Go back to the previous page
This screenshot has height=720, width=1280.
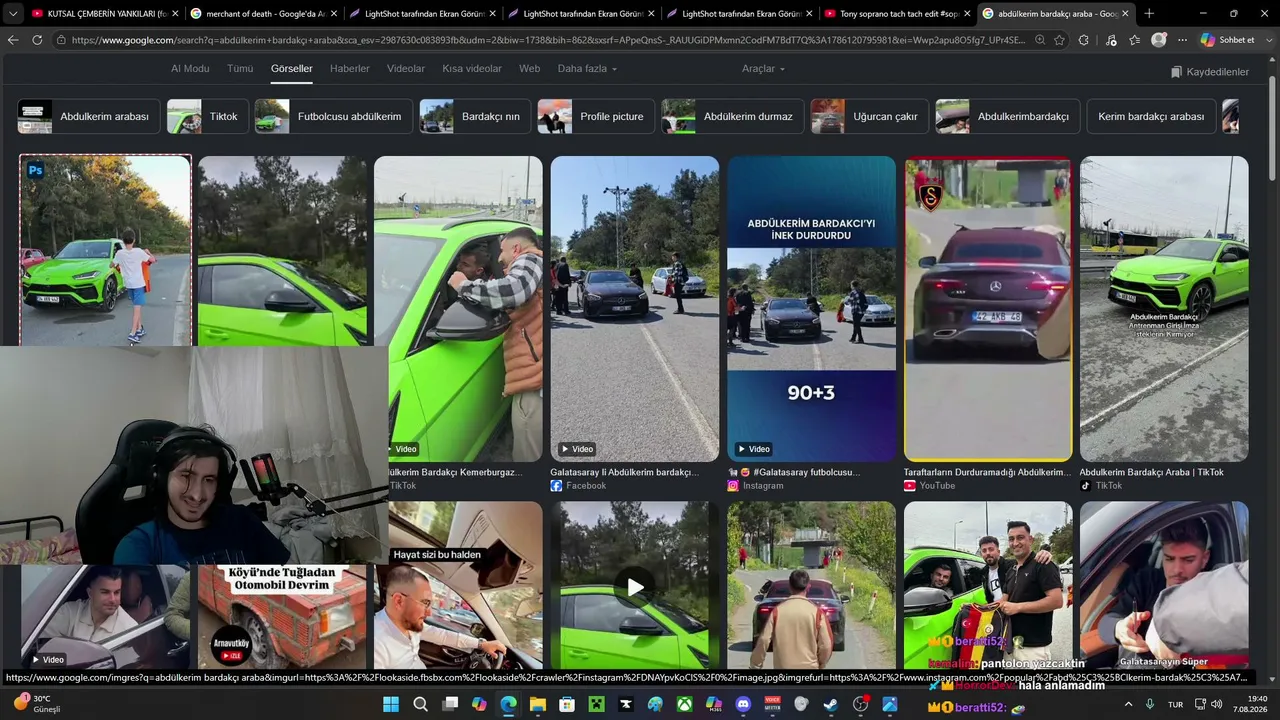point(13,40)
